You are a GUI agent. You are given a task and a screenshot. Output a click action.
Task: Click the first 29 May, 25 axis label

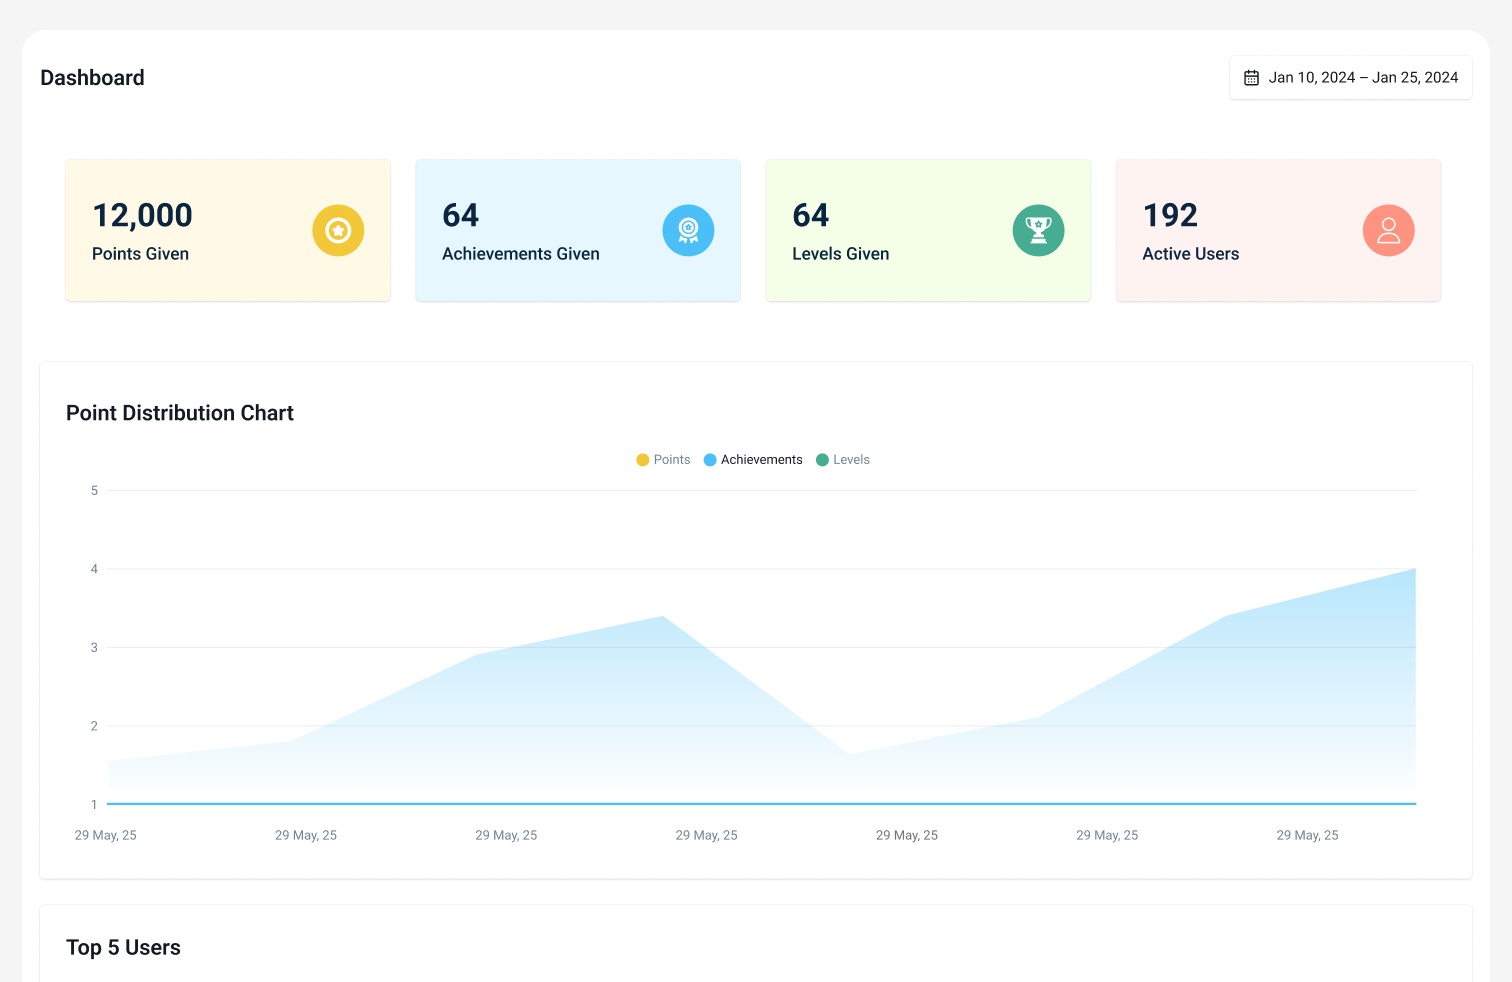click(106, 835)
